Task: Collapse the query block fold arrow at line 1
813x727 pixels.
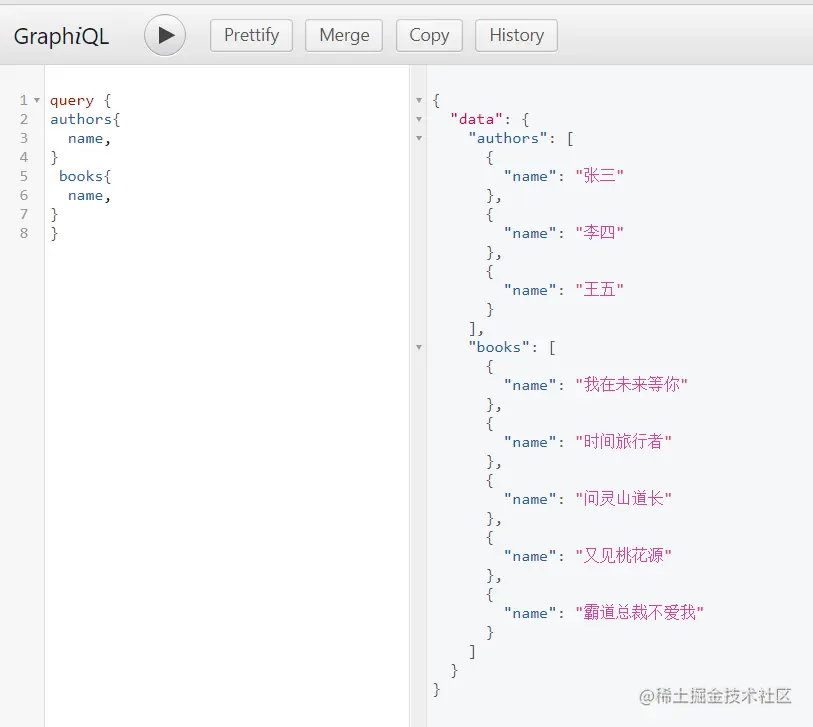Action: tap(37, 100)
